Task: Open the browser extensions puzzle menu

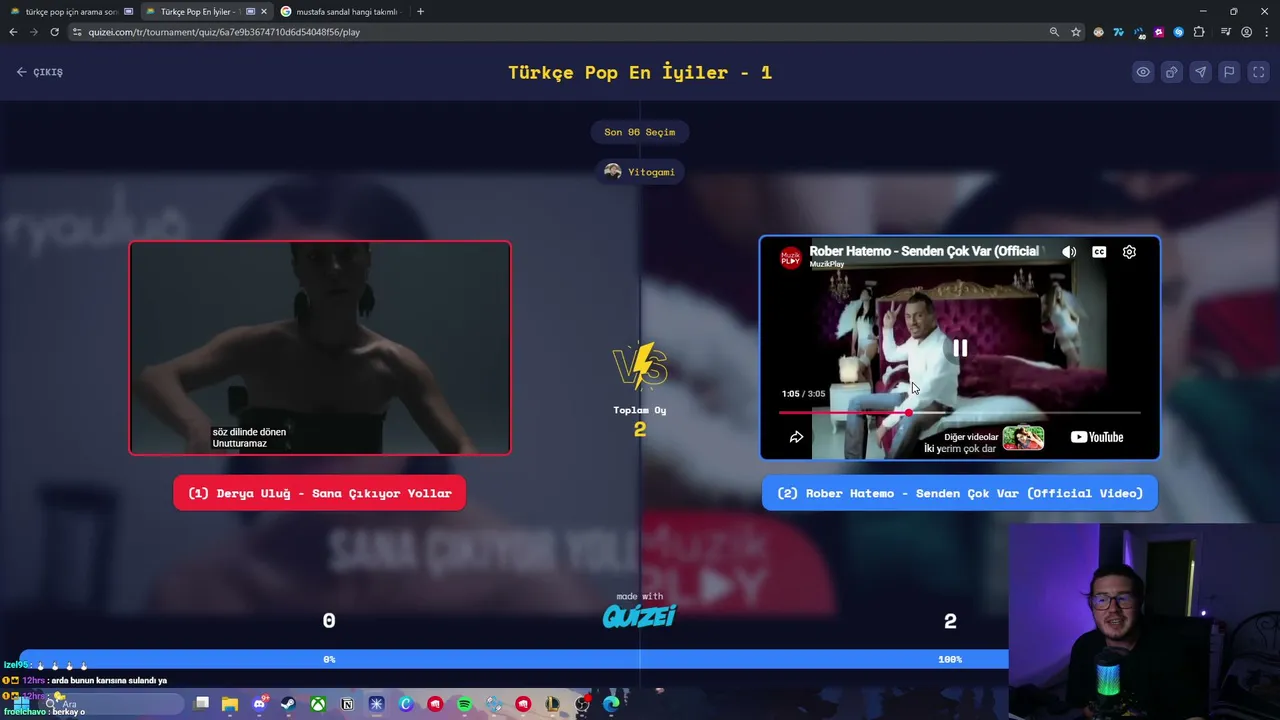Action: pos(1199,32)
